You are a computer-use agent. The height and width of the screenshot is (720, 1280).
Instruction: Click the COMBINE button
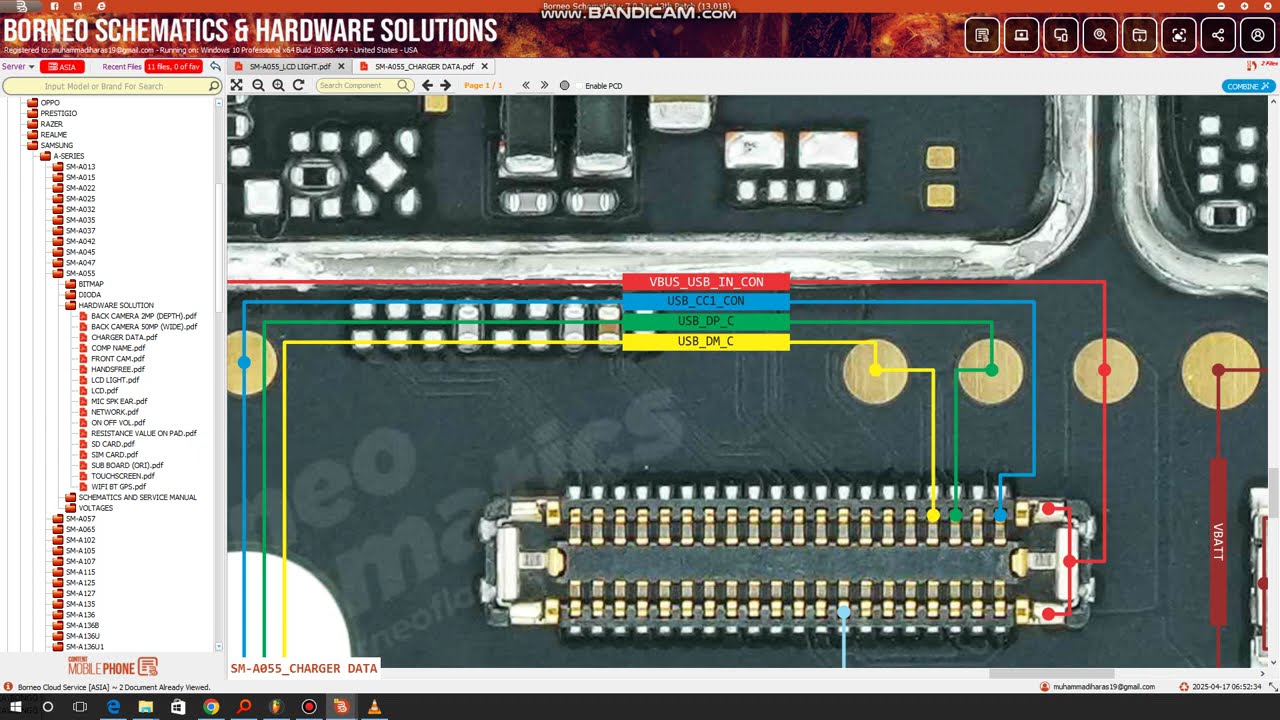click(1247, 86)
